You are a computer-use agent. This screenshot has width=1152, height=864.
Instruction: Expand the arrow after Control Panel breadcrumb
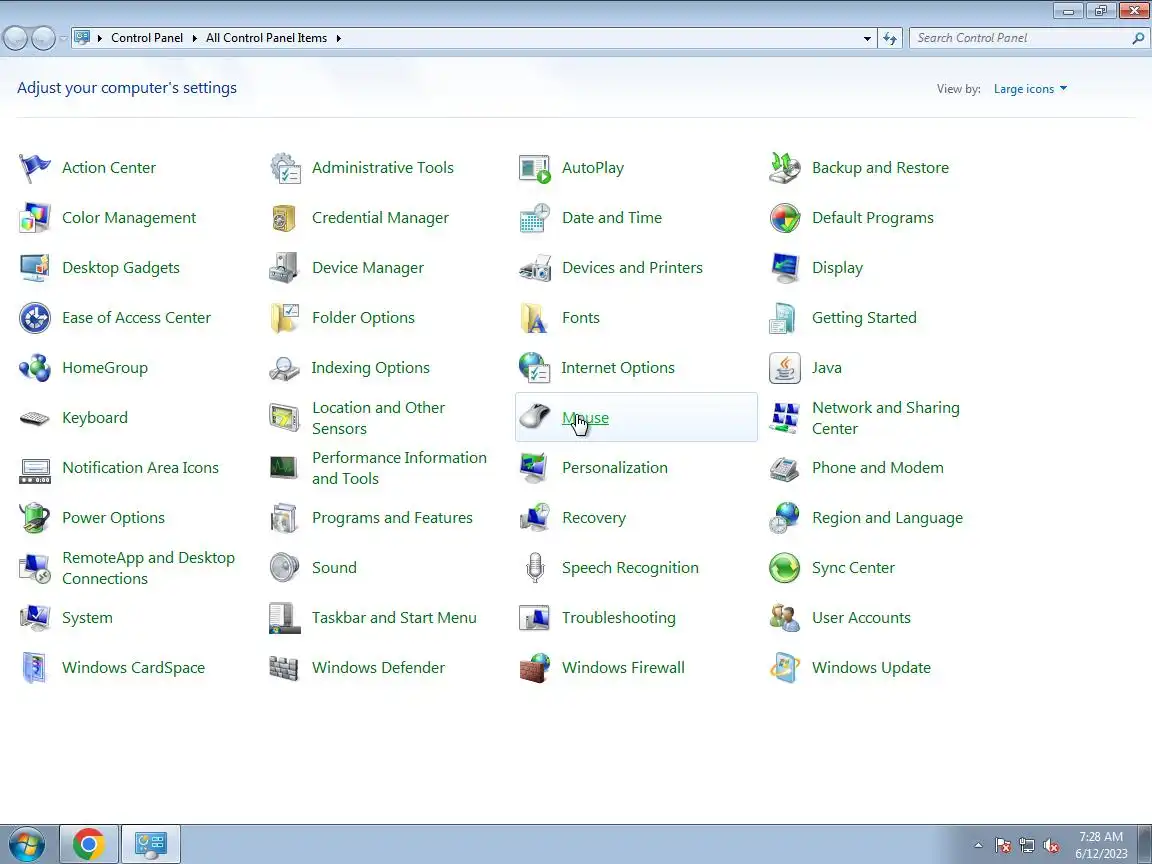coord(195,38)
